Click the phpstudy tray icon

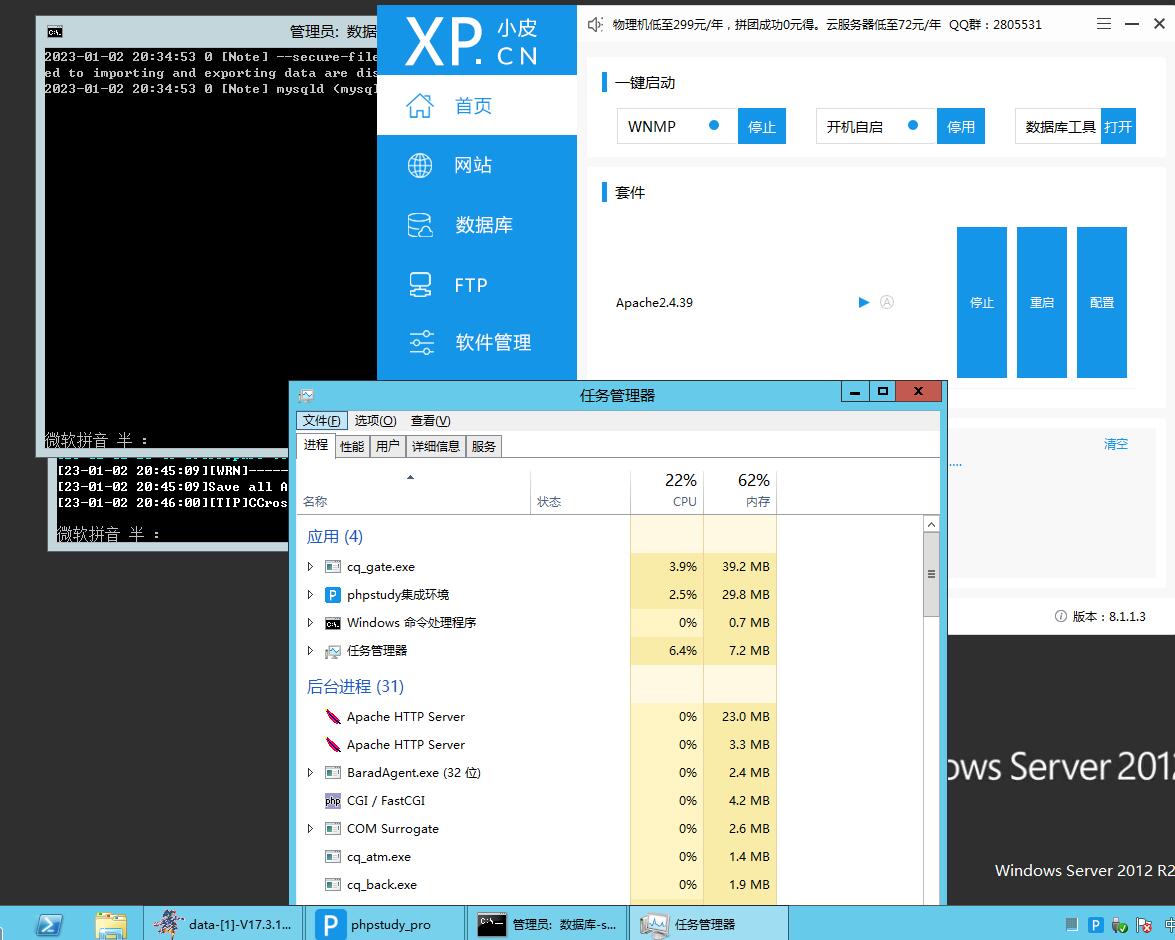[x=1096, y=925]
